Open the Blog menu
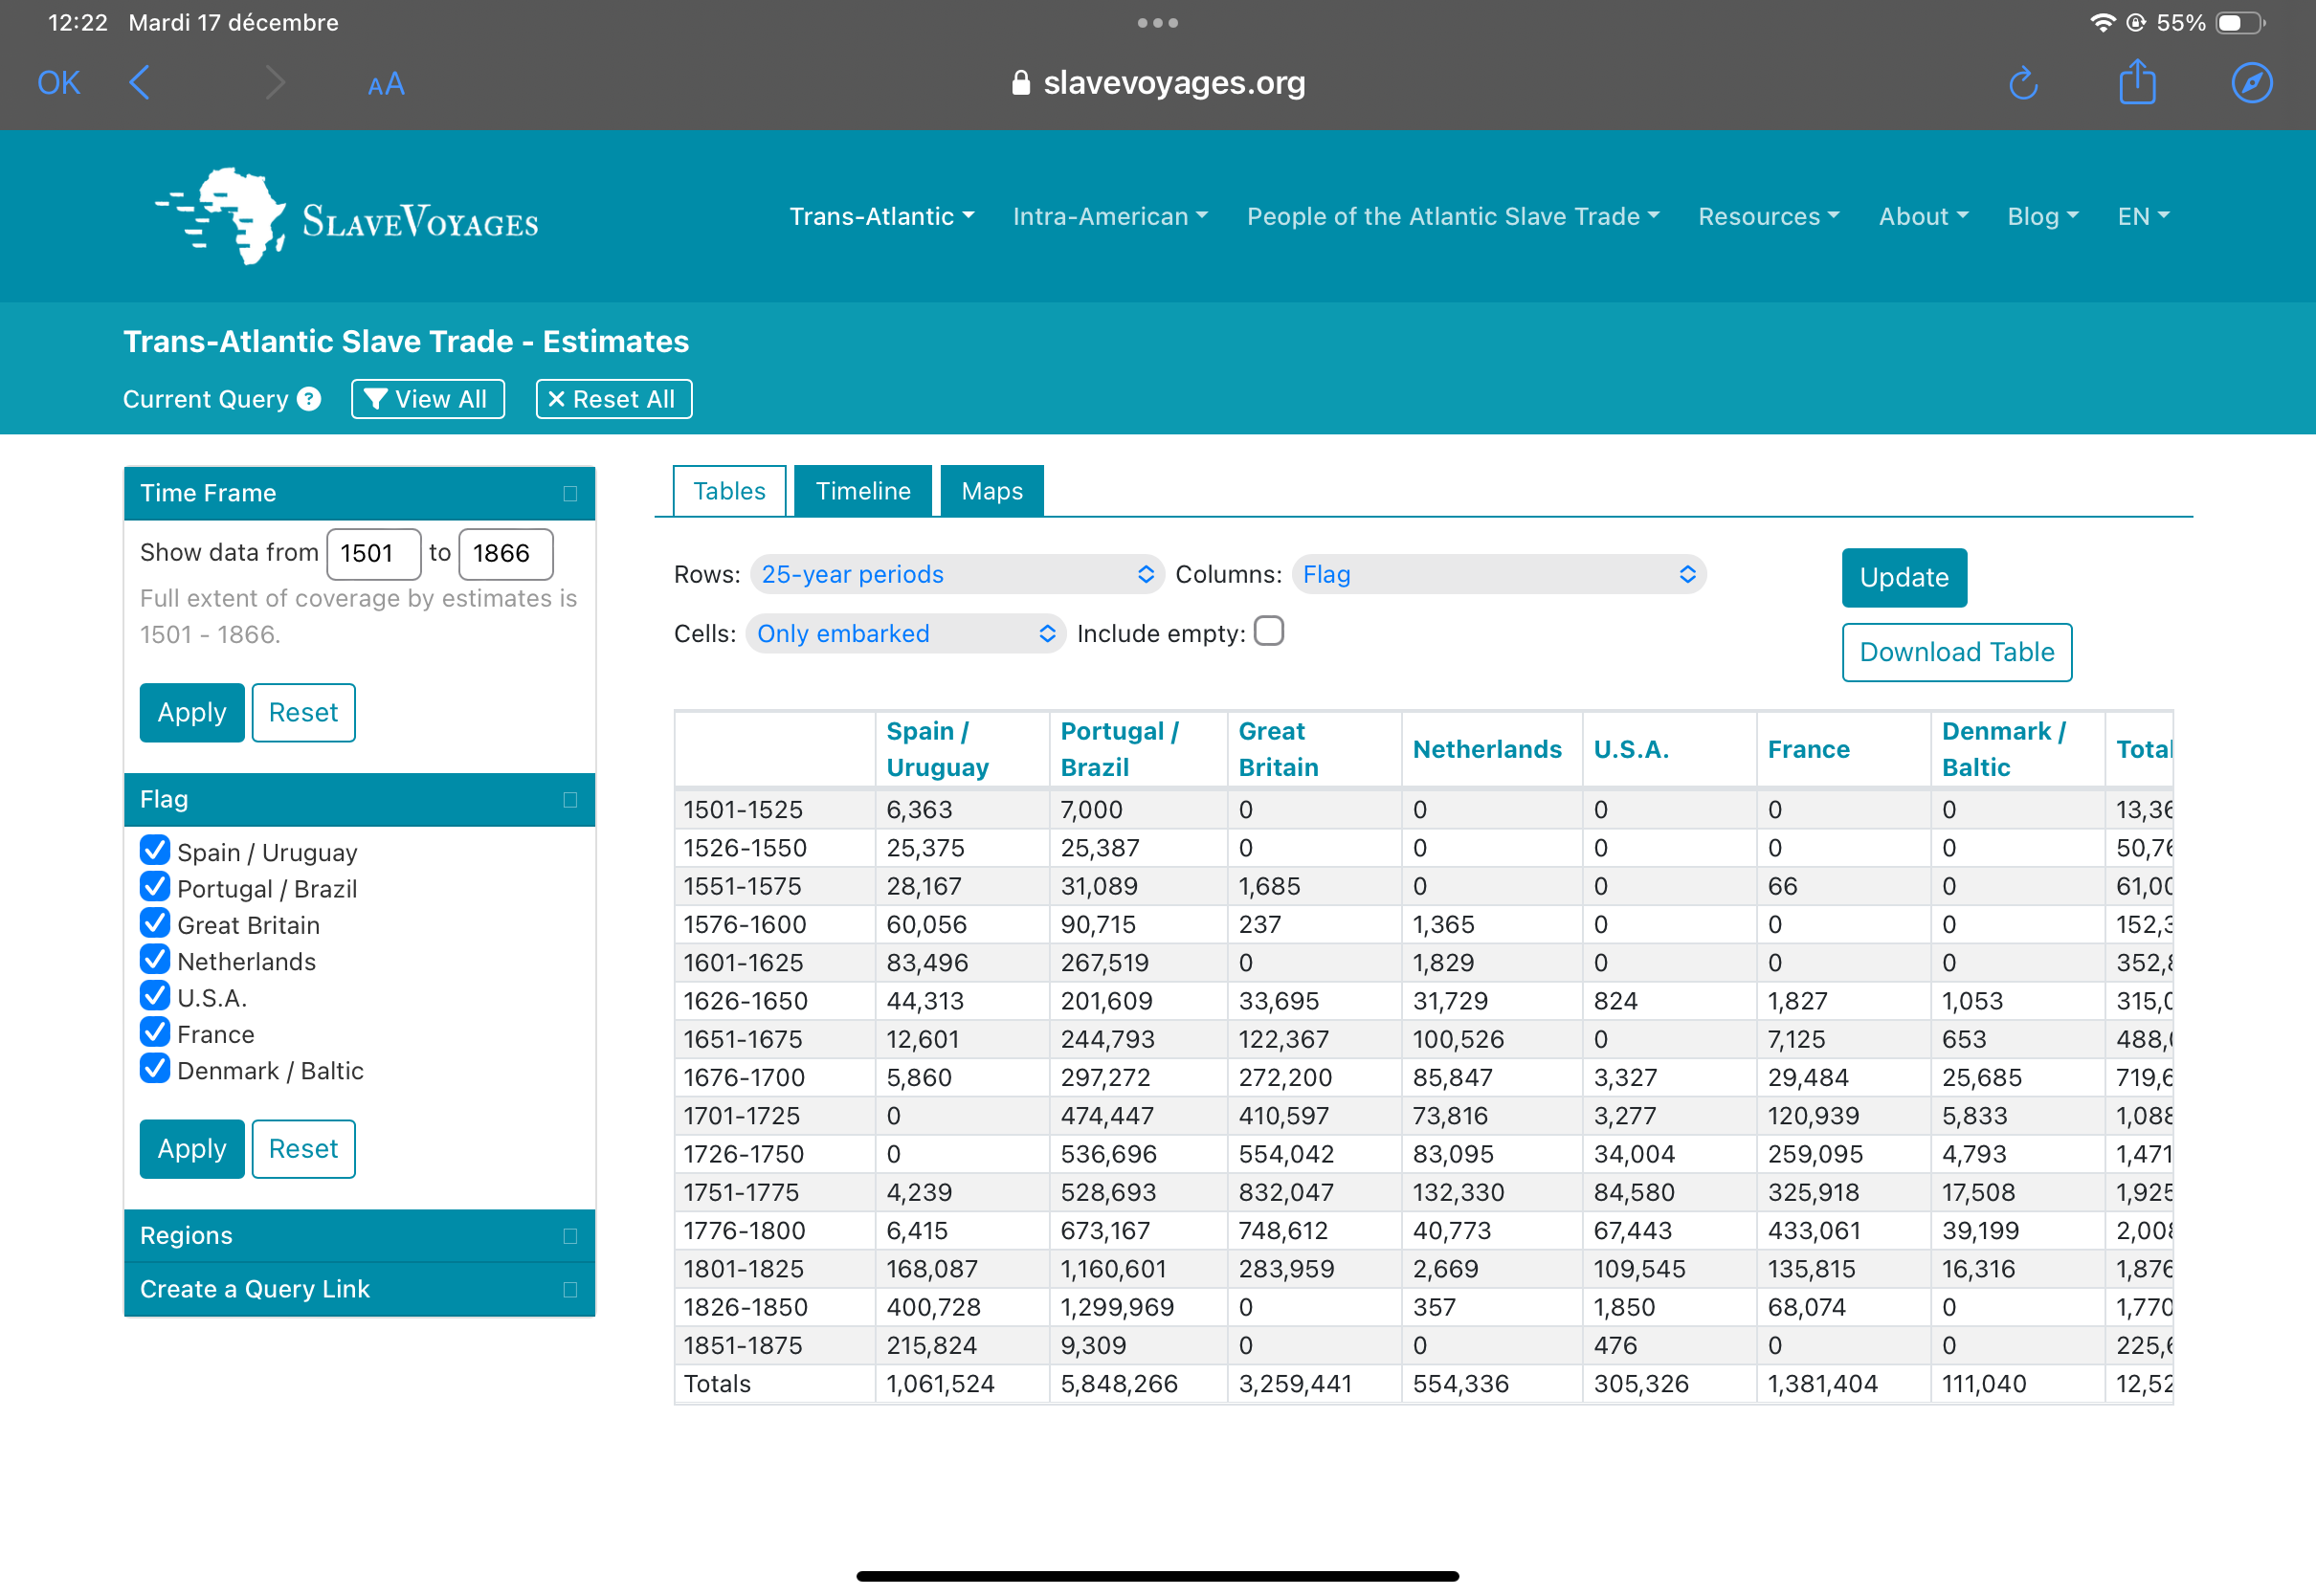2316x1596 pixels. [2042, 216]
